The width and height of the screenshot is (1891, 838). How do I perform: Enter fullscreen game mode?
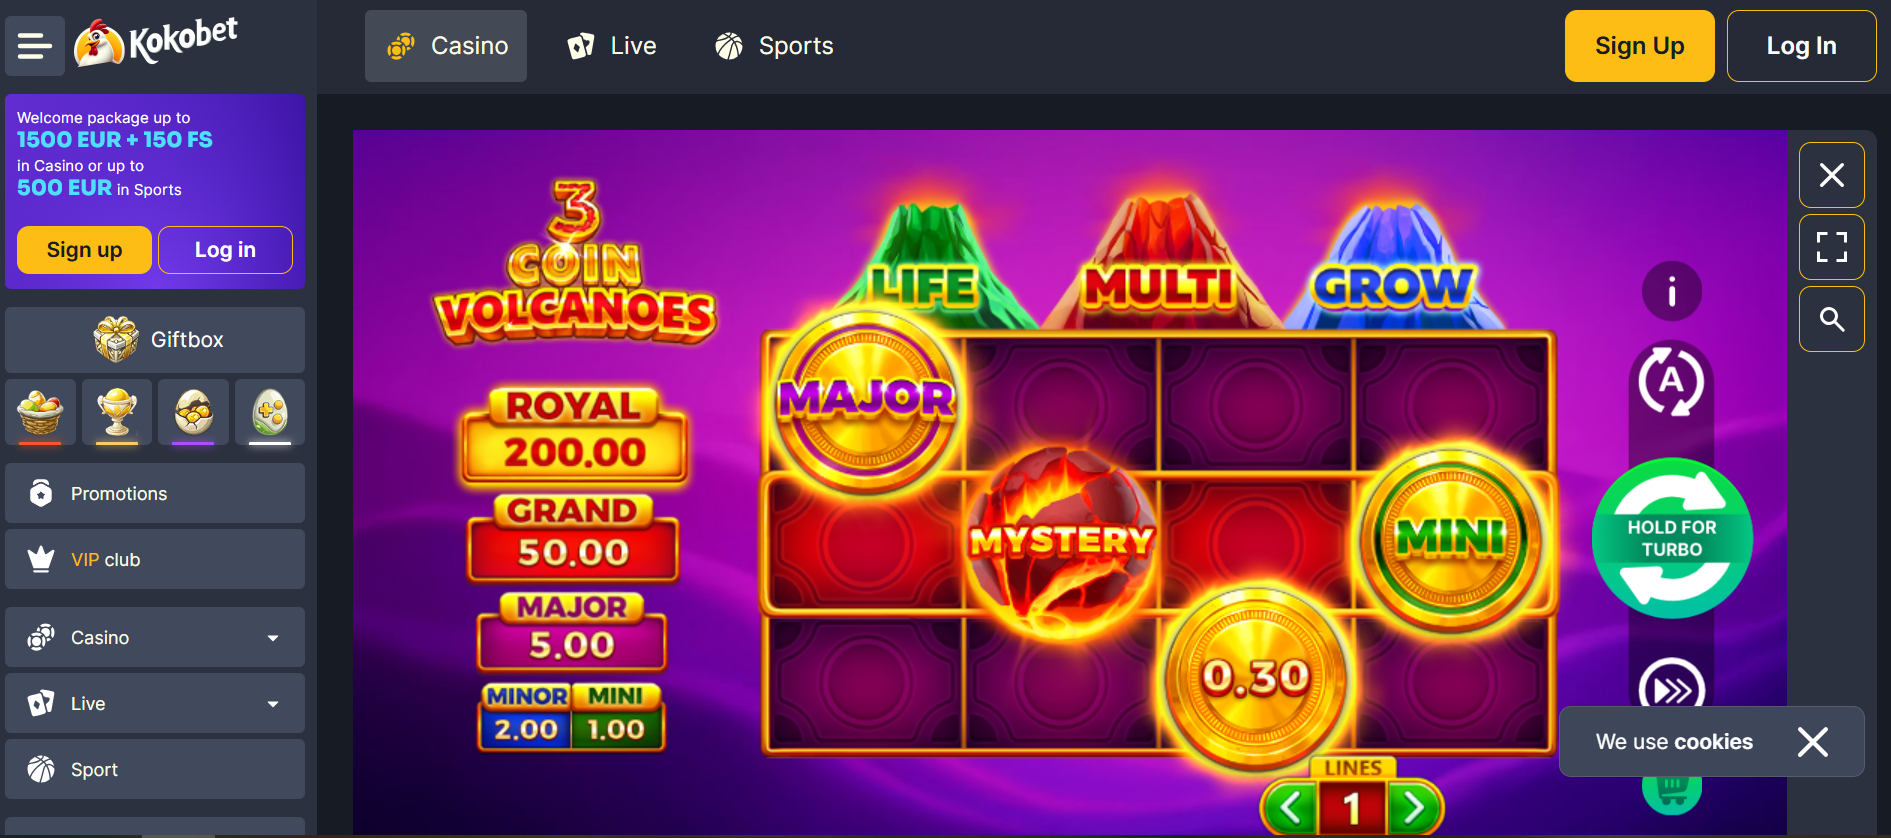(x=1831, y=247)
